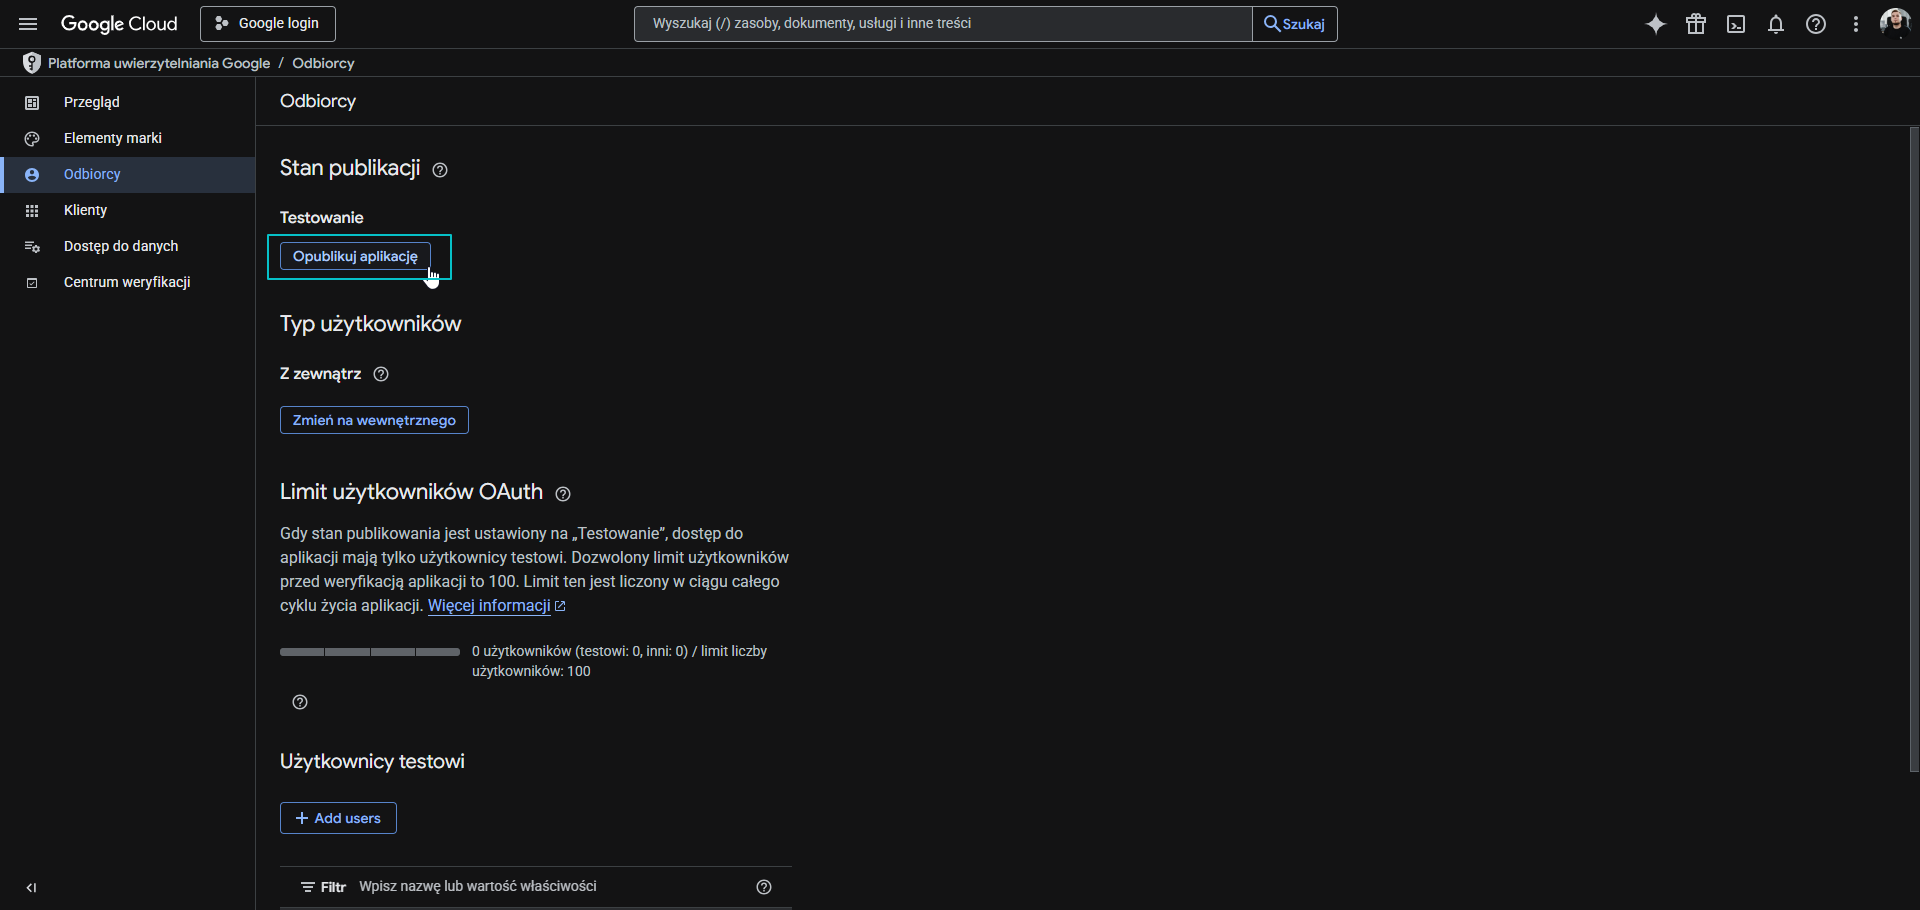The image size is (1920, 910).
Task: Open Elementy marki section
Action: (x=112, y=138)
